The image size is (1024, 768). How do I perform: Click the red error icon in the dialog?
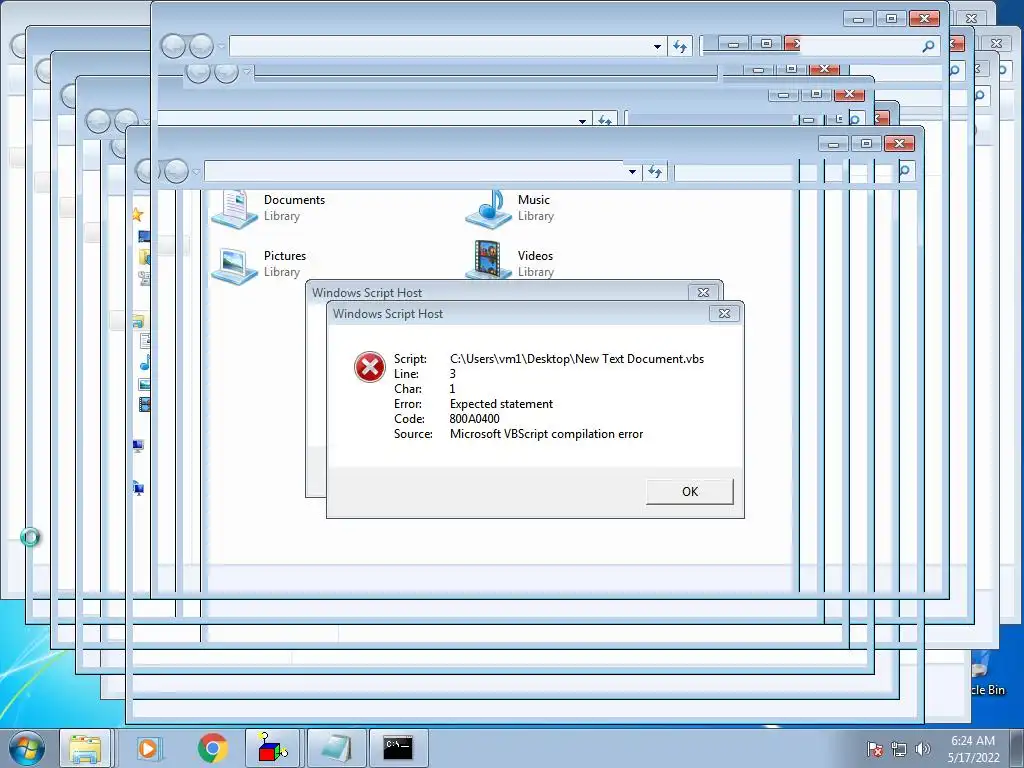pos(370,366)
